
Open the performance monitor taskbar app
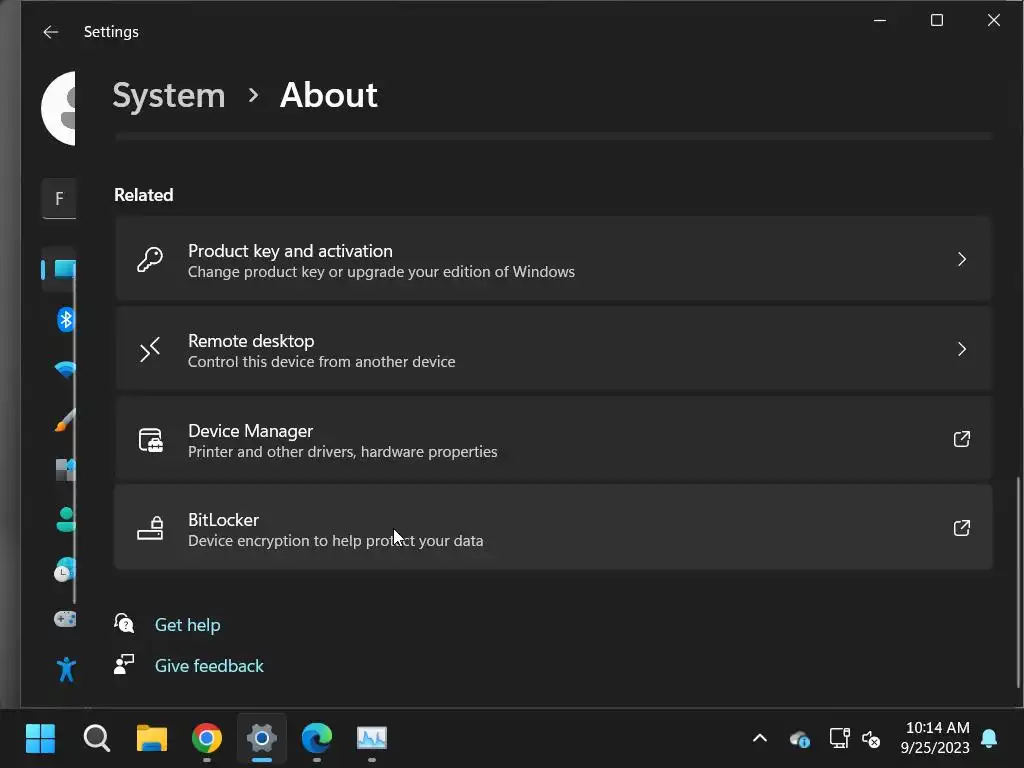click(372, 739)
